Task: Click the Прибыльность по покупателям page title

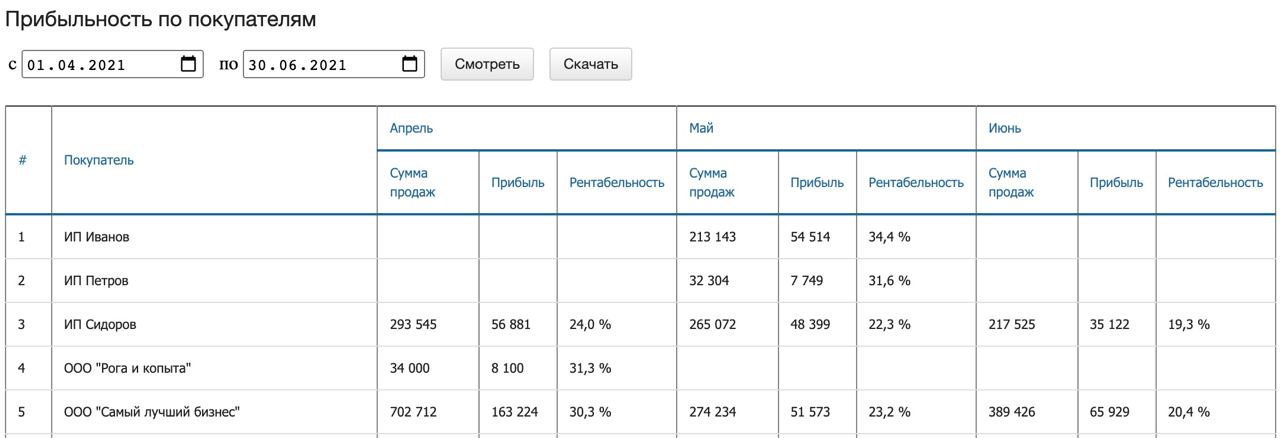Action: click(160, 19)
